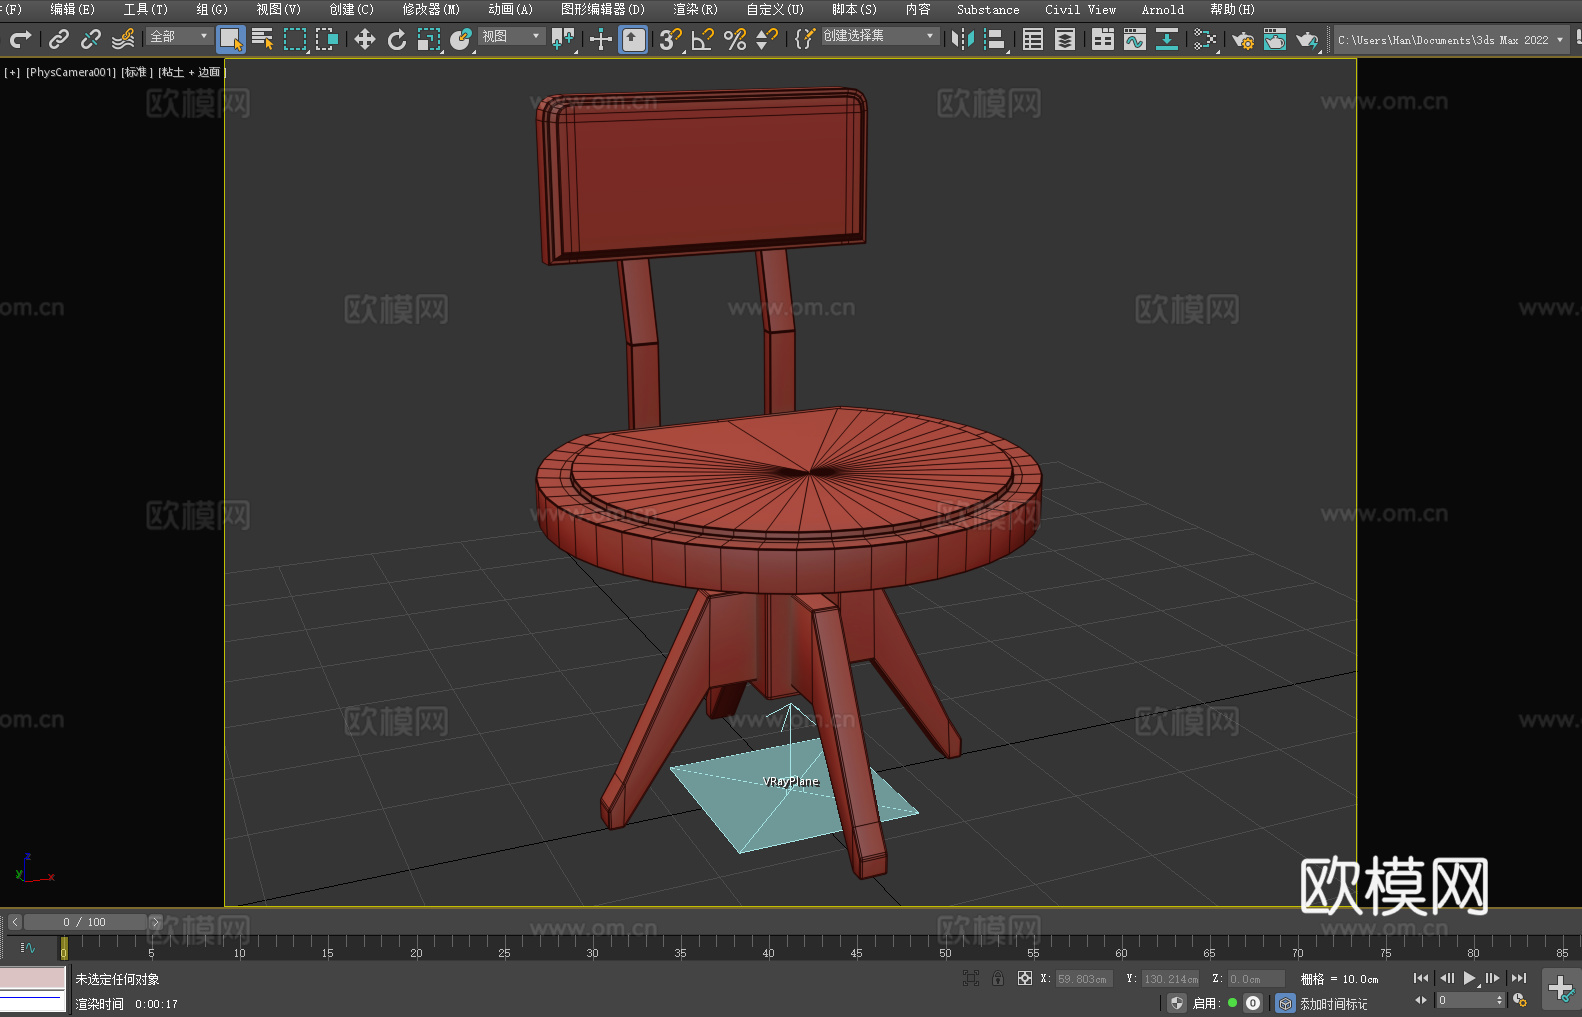Open the 编辑(E) menu
The image size is (1582, 1017).
click(x=73, y=9)
